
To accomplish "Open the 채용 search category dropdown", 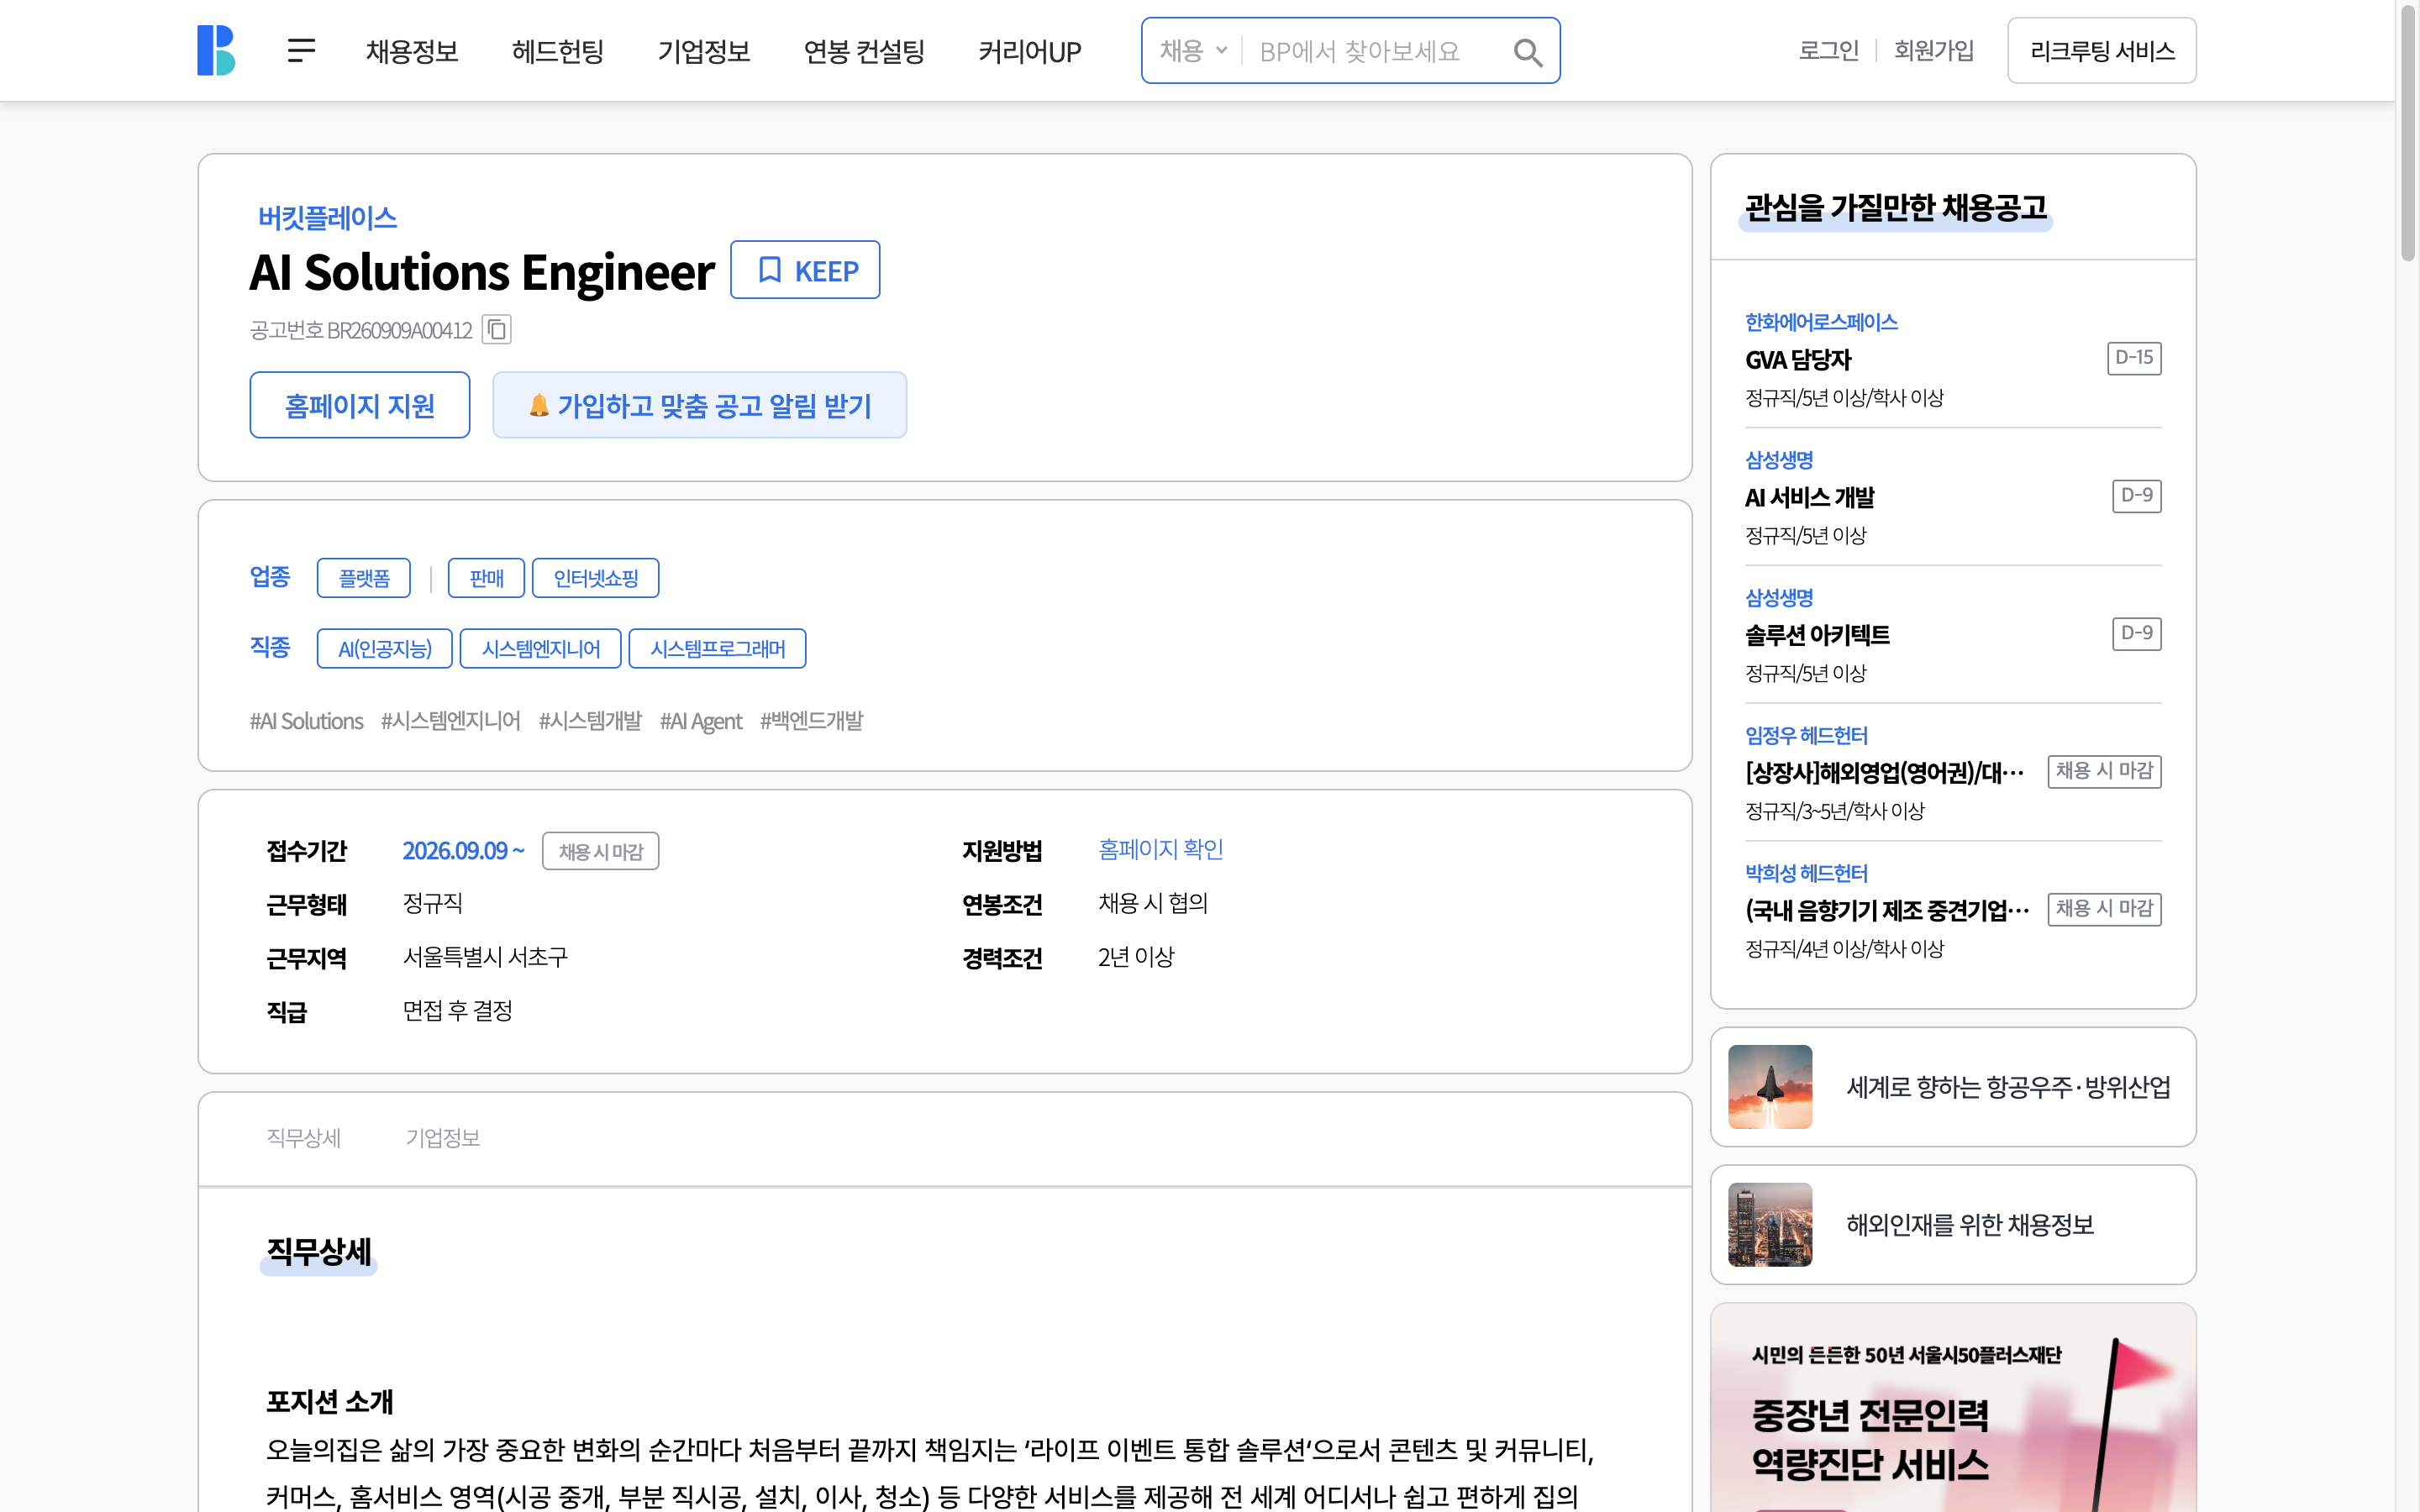I will [x=1193, y=50].
